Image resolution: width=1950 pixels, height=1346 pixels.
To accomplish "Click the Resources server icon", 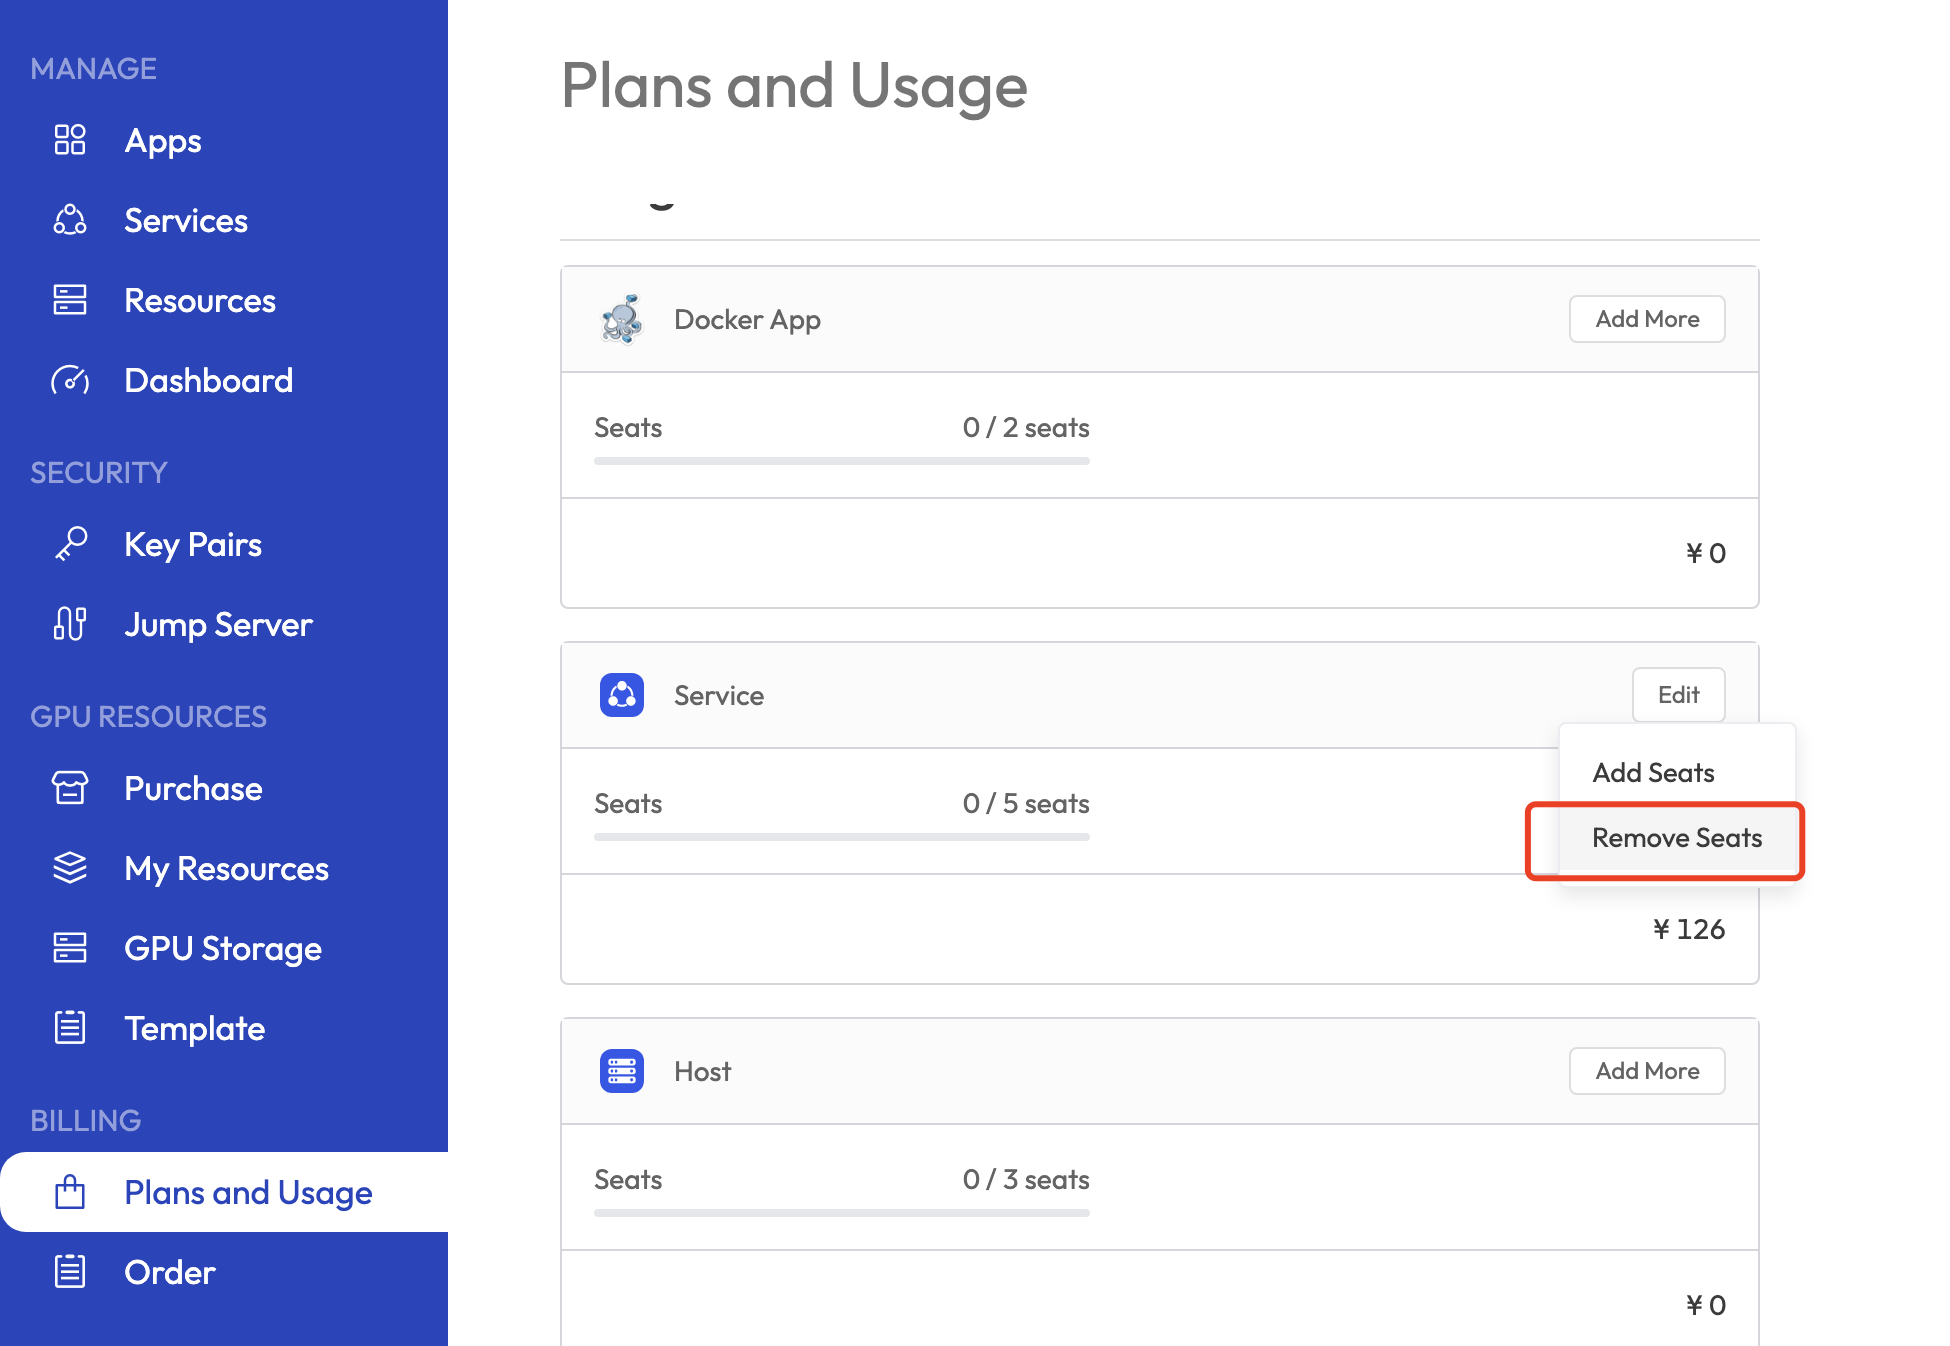I will [69, 300].
